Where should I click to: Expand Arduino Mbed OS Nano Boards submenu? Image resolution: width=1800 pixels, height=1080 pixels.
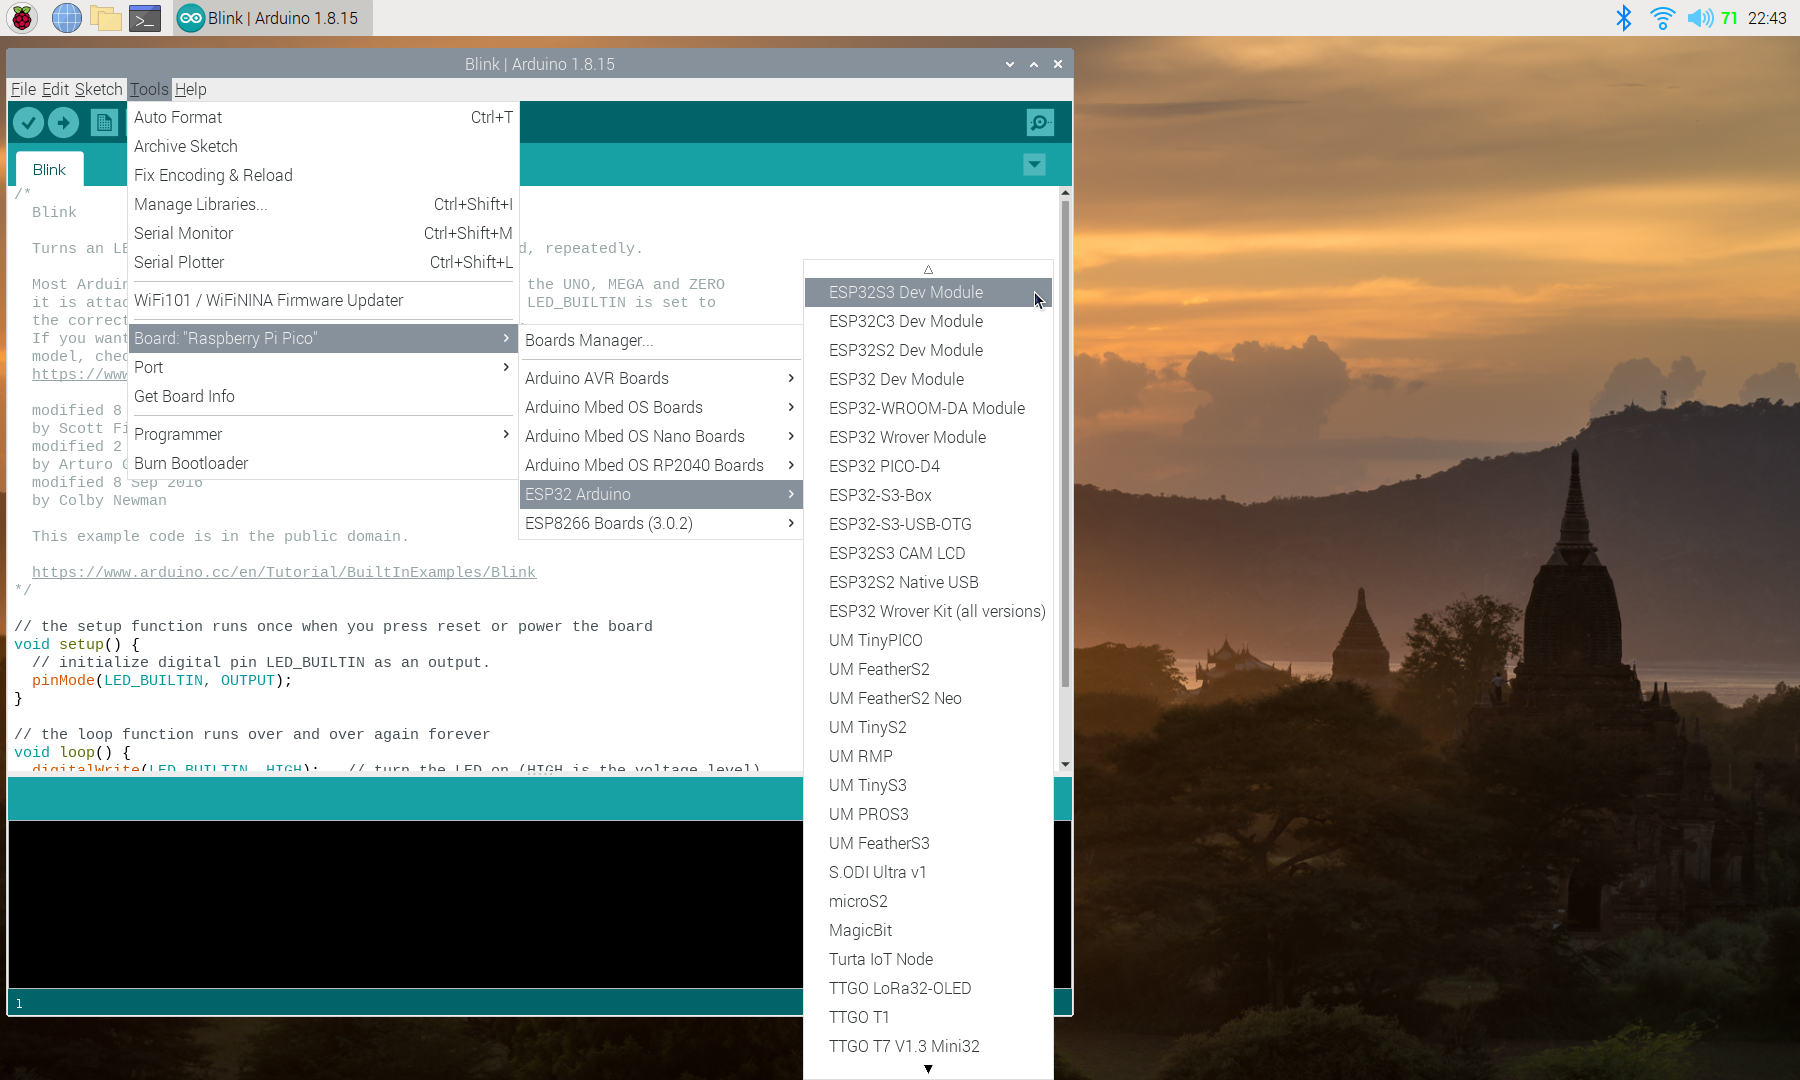[x=661, y=436]
